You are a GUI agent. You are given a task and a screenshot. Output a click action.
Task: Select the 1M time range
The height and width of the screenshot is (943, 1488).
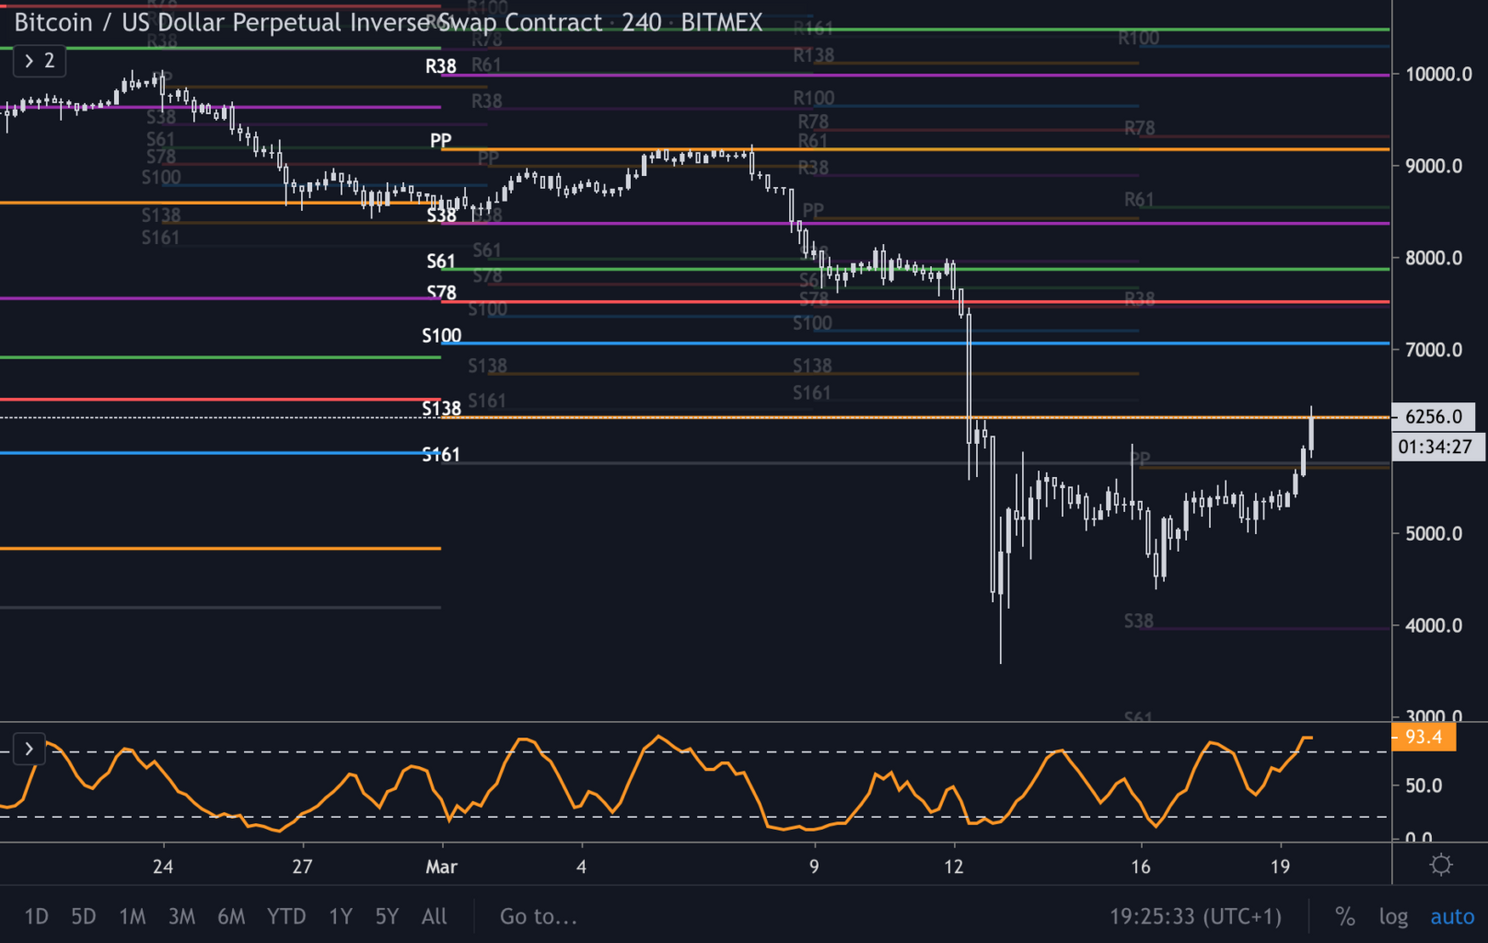coord(132,916)
